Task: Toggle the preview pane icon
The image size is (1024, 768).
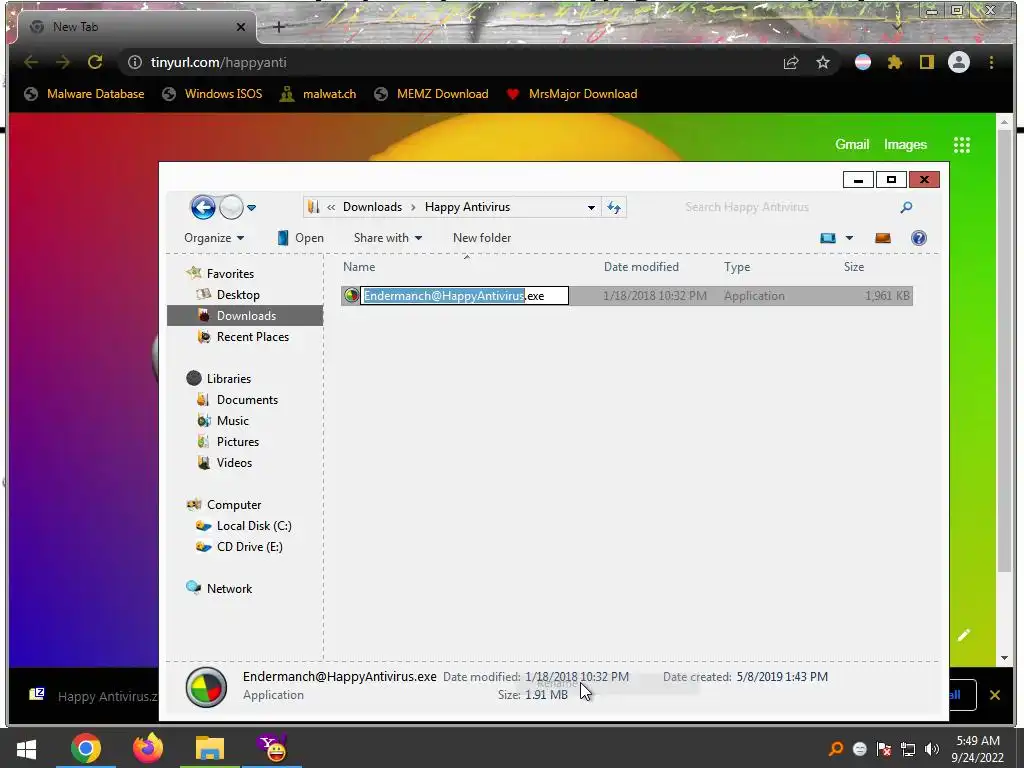Action: click(x=883, y=238)
